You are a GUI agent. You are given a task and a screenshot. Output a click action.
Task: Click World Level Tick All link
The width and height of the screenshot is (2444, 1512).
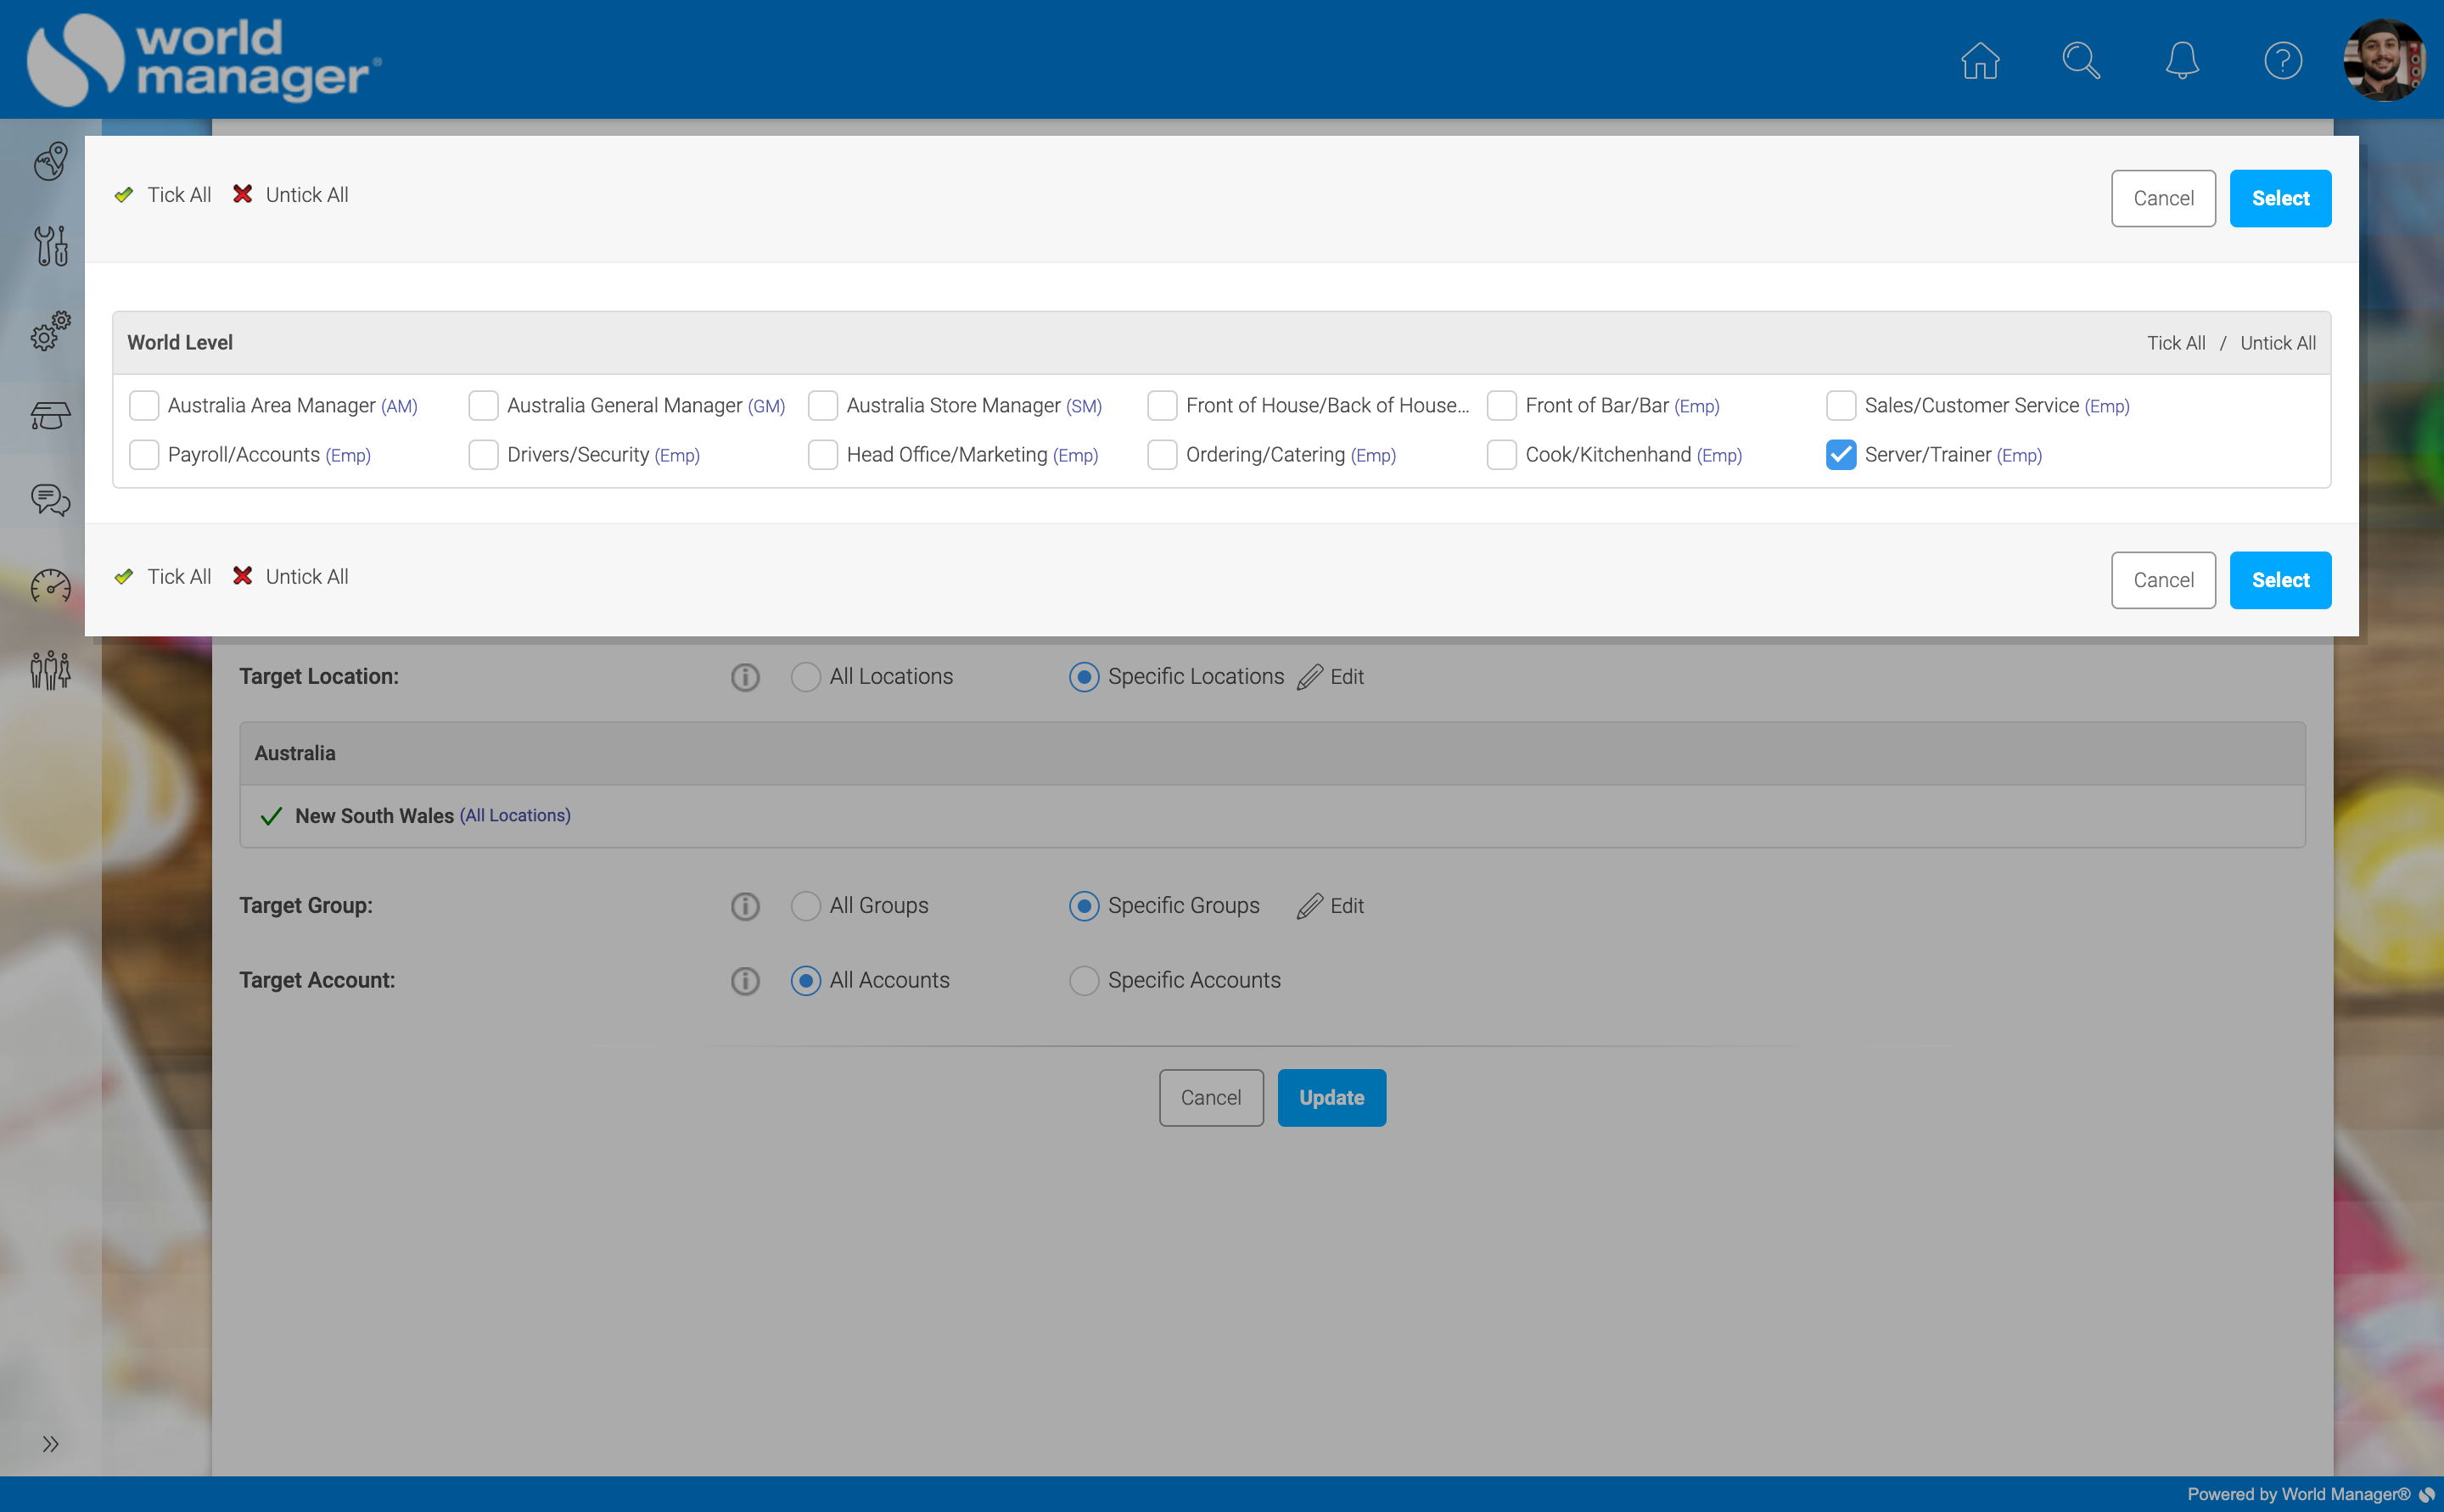click(2175, 343)
